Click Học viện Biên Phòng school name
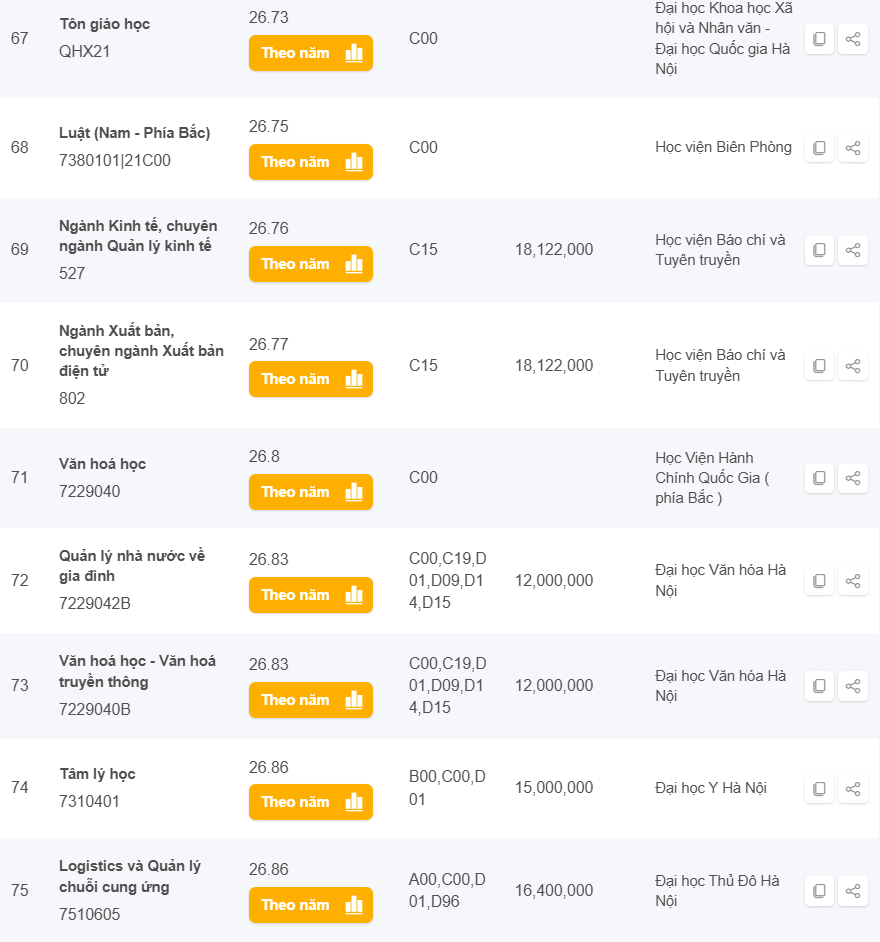This screenshot has width=880, height=942. point(723,147)
